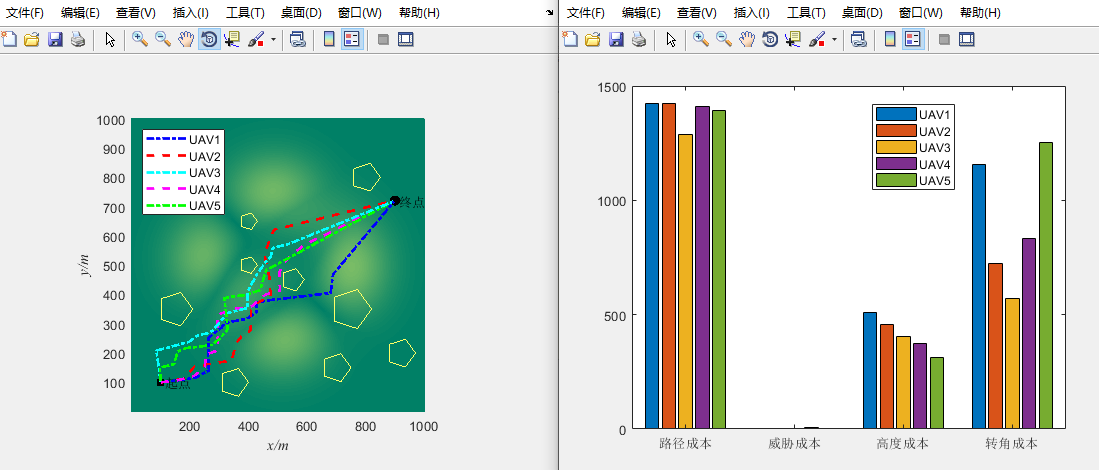Click dock arrow at path map menu bar end
The width and height of the screenshot is (1099, 470).
(550, 13)
